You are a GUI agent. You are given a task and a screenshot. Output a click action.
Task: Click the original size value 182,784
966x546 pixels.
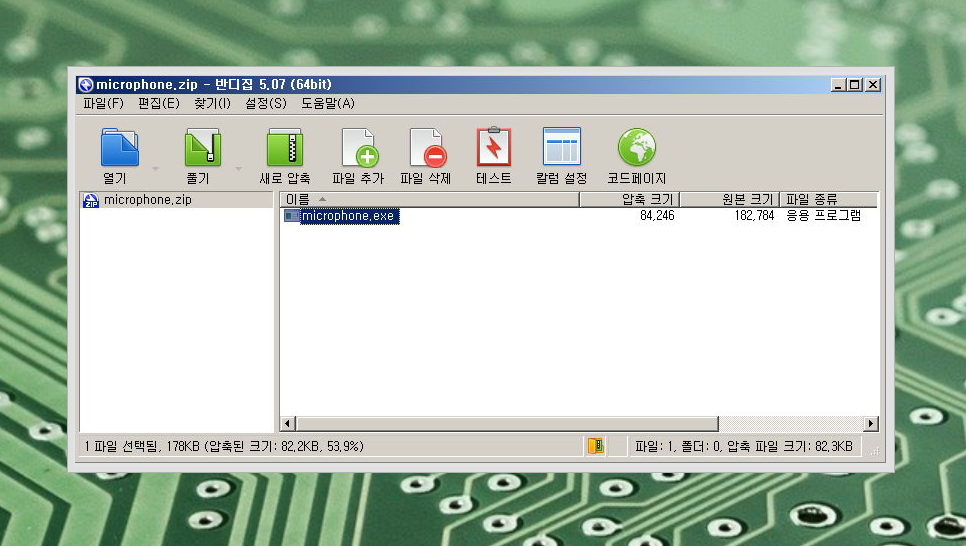[754, 216]
